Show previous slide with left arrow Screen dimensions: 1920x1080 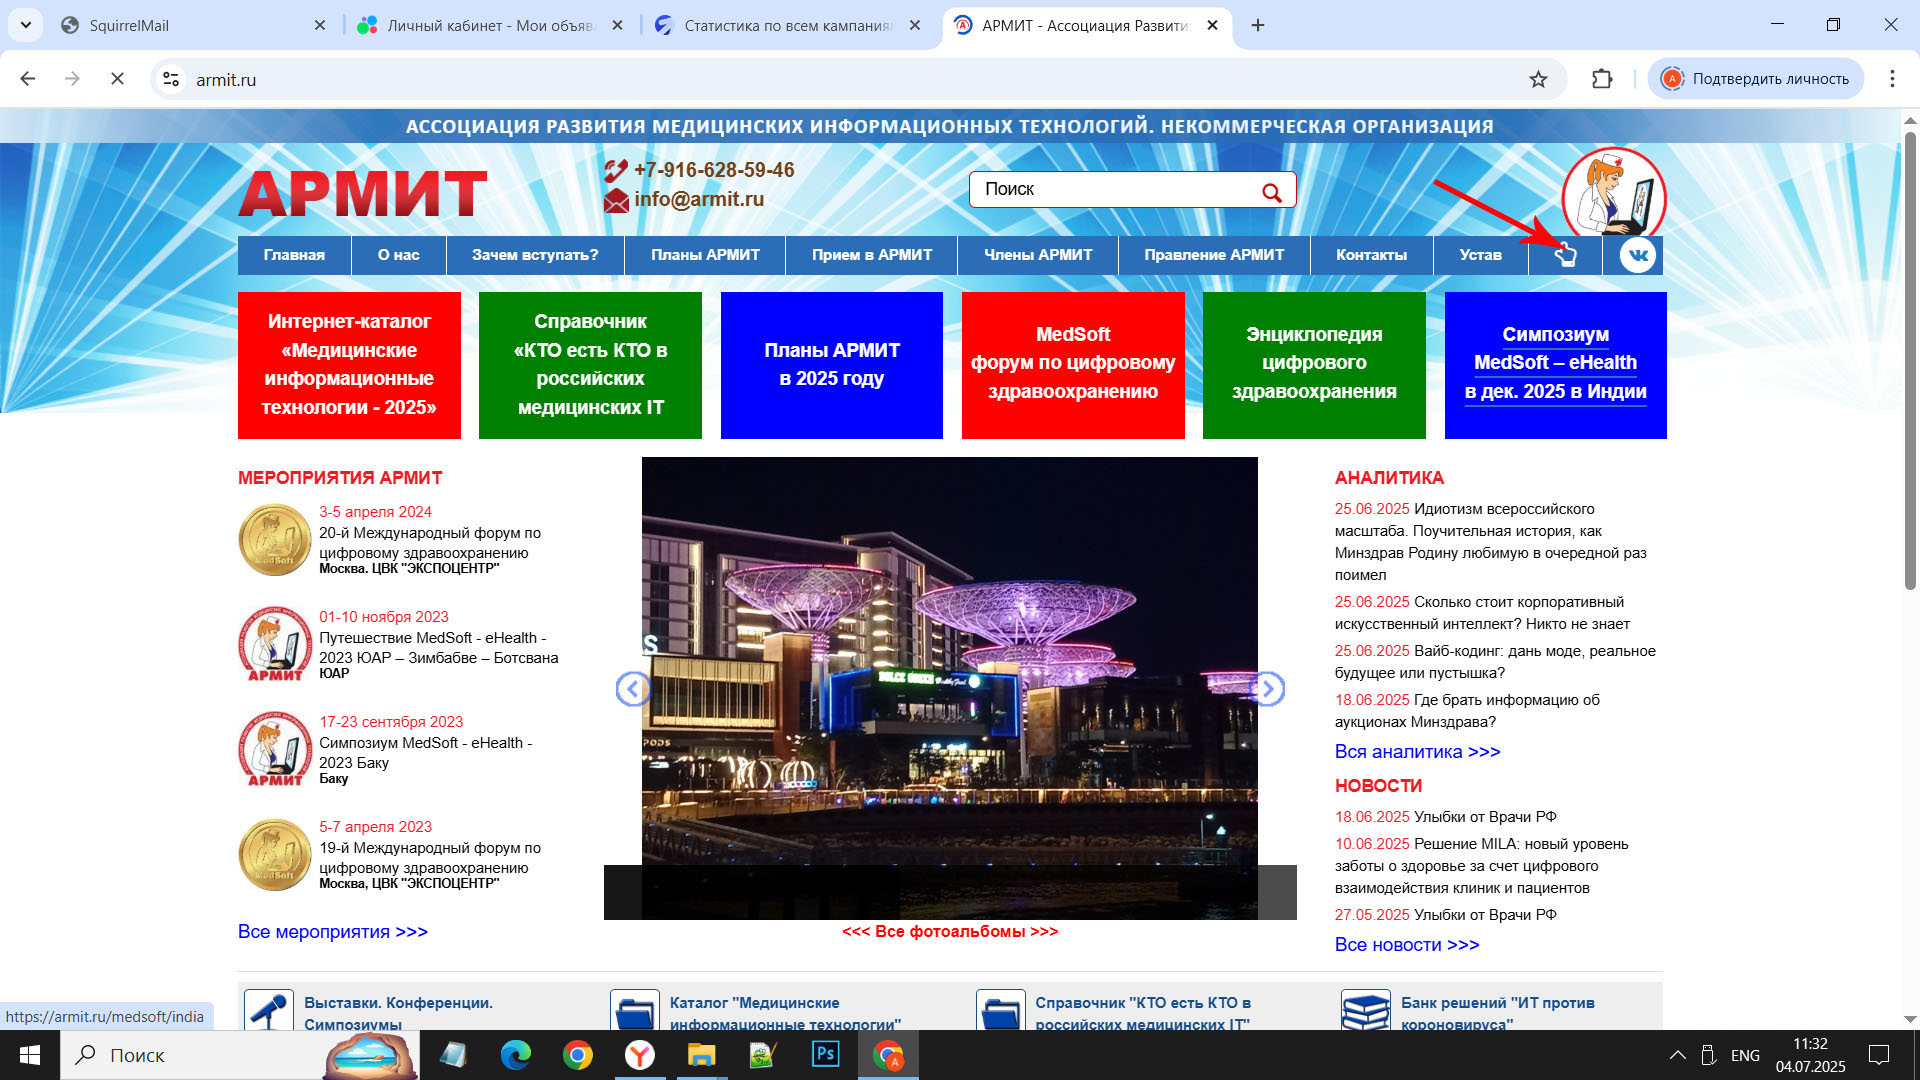pos(633,689)
